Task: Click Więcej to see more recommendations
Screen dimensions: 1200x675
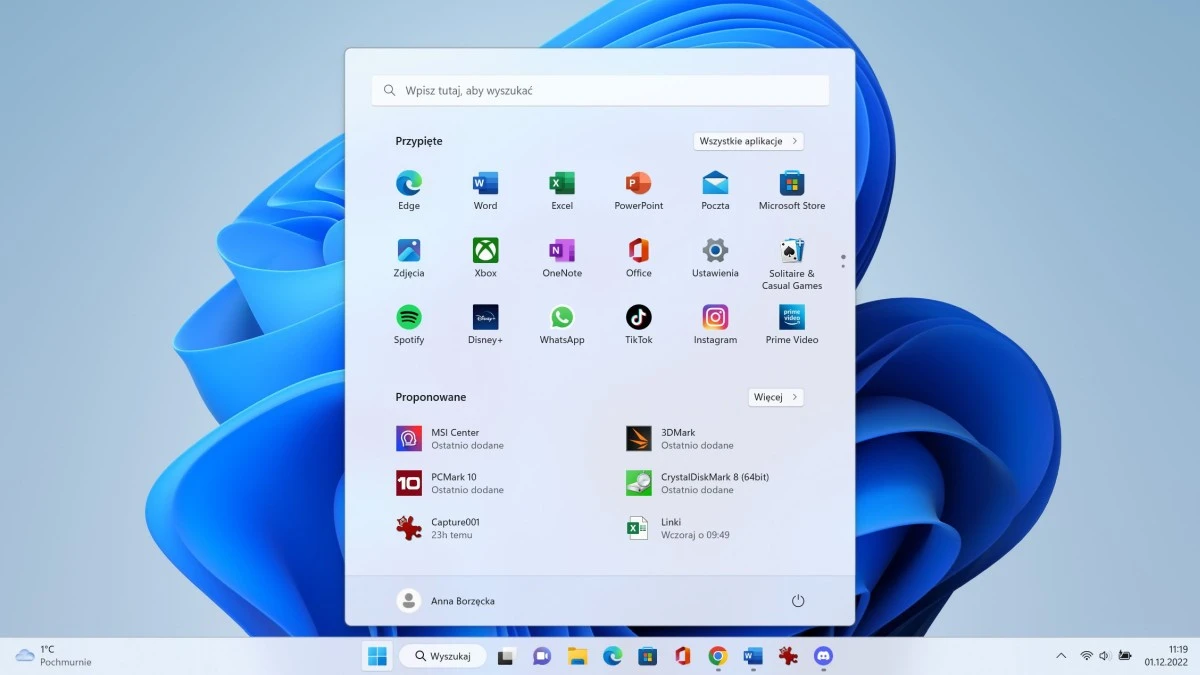Action: coord(776,397)
